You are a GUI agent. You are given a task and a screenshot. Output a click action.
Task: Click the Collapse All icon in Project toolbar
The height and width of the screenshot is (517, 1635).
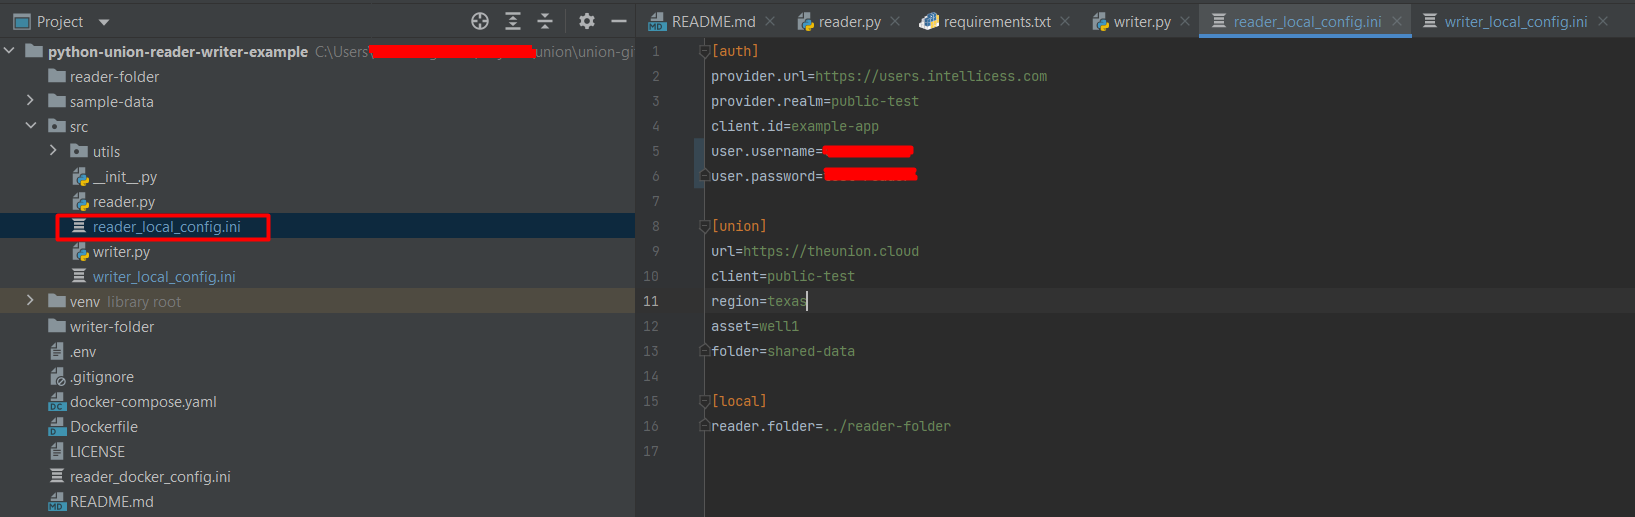tap(545, 21)
